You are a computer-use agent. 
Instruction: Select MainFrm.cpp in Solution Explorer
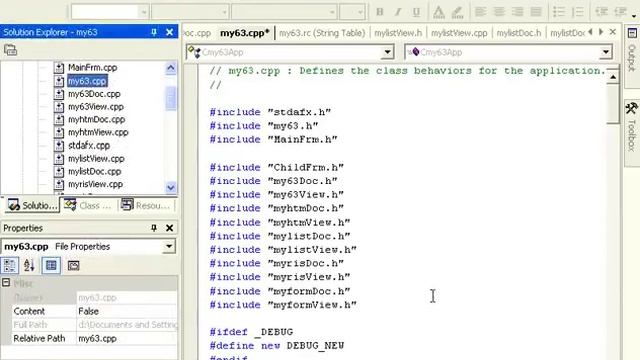92,68
